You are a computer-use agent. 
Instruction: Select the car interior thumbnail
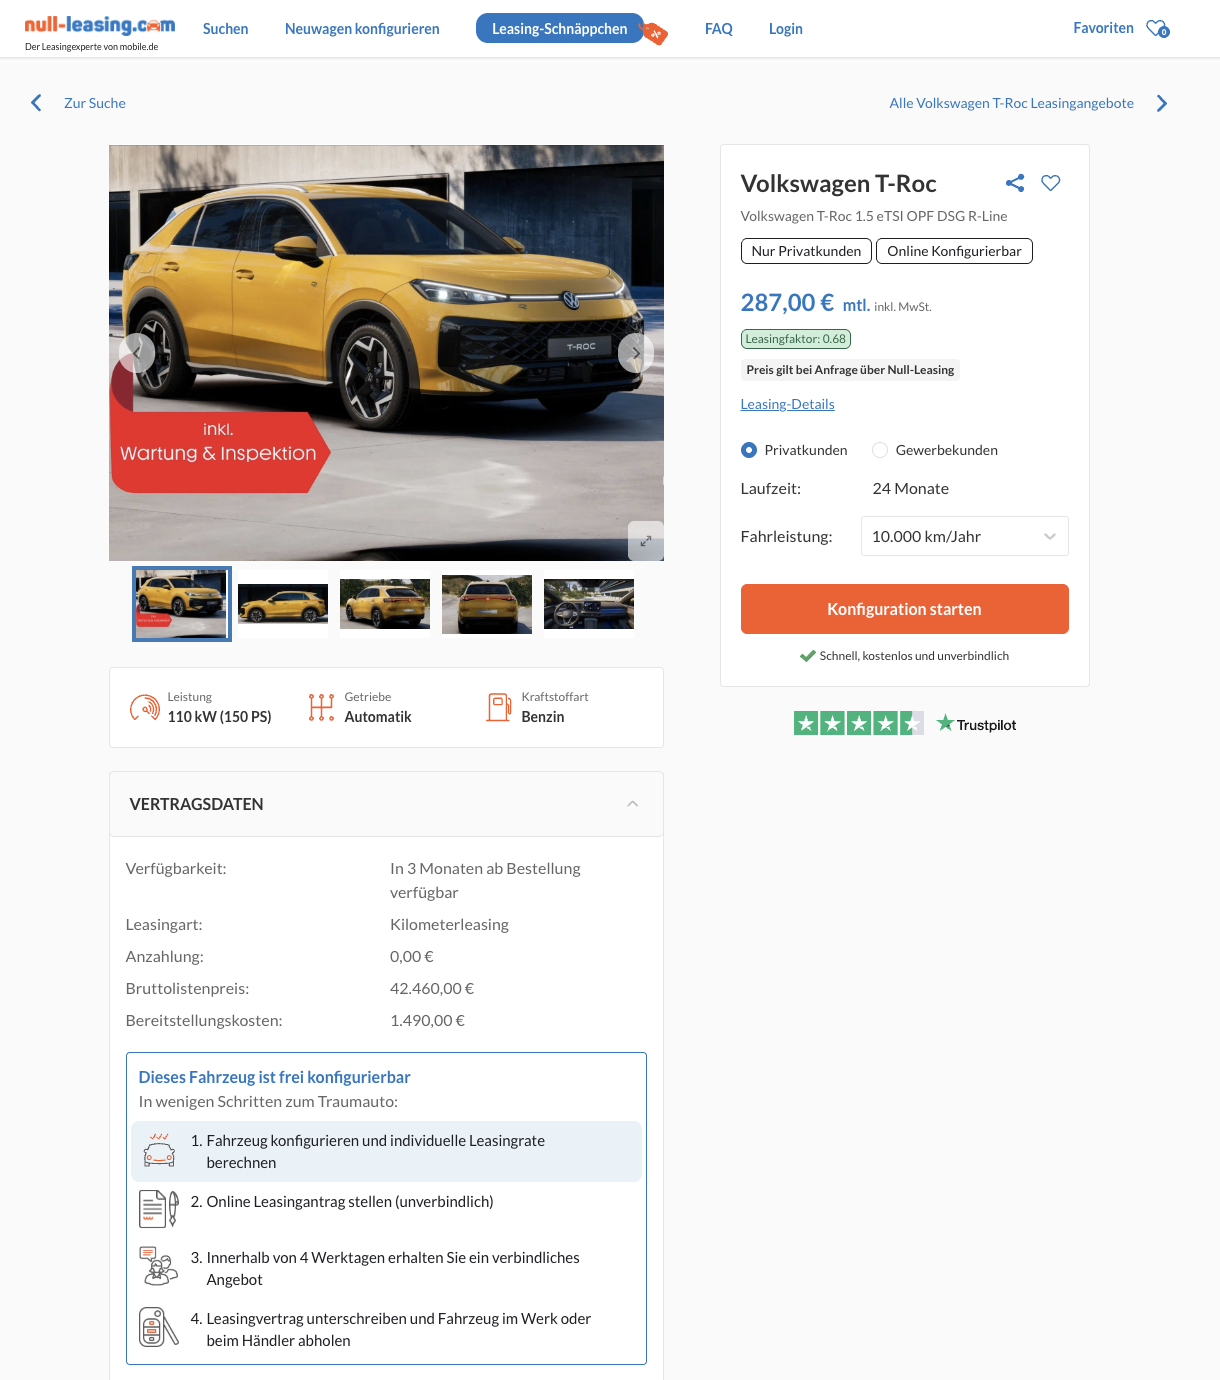pyautogui.click(x=588, y=604)
